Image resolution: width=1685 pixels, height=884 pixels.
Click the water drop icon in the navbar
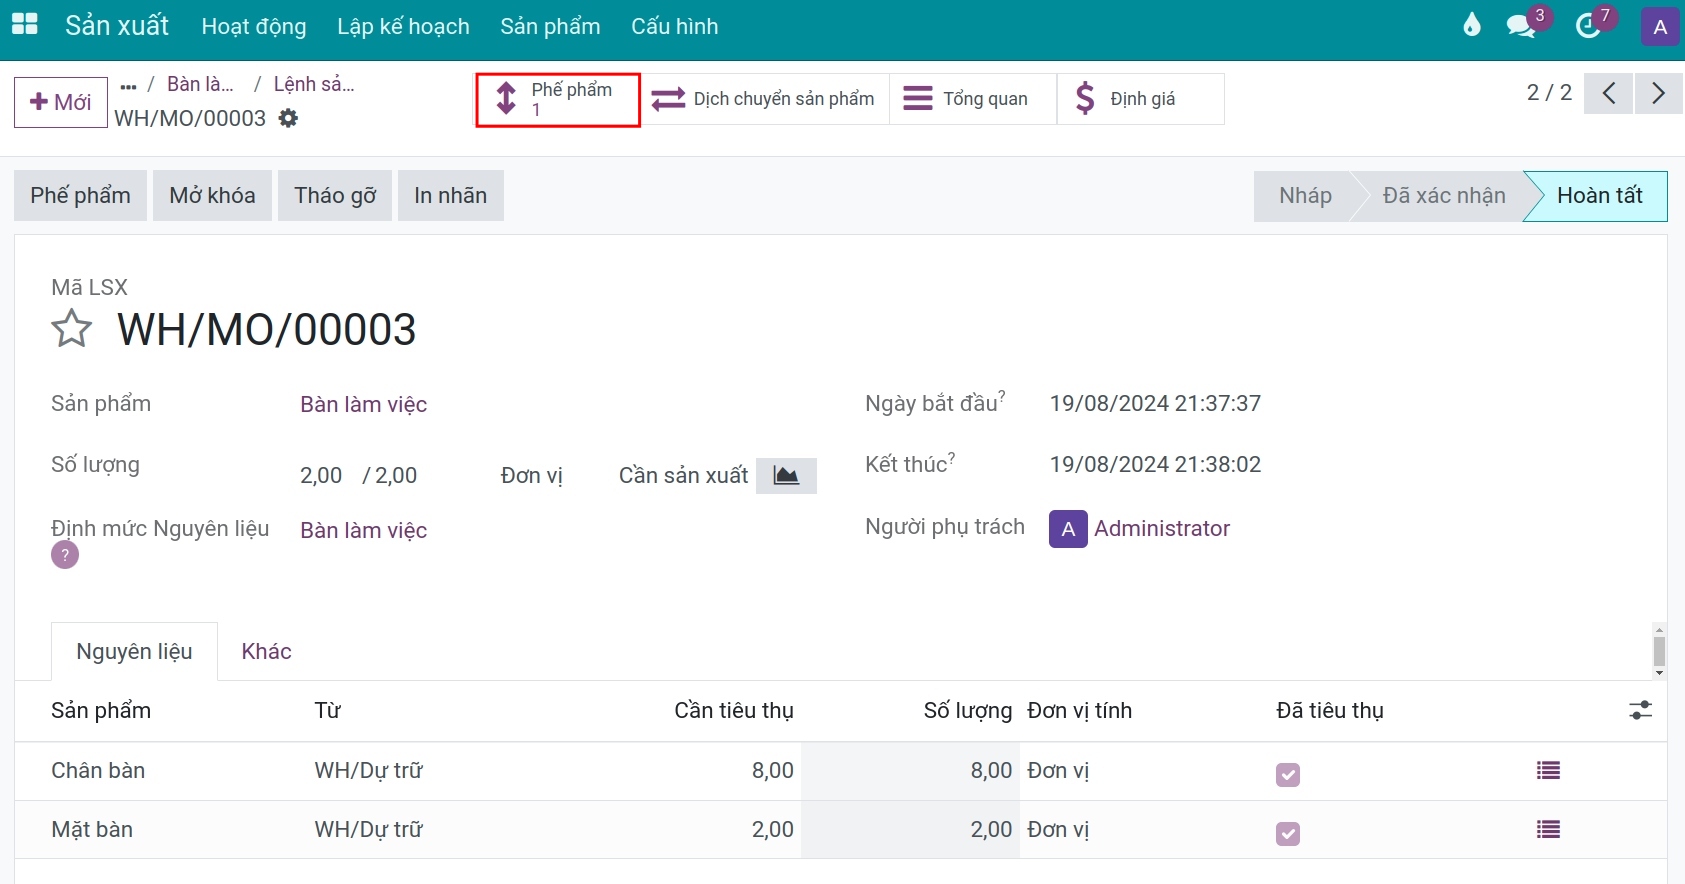tap(1472, 25)
